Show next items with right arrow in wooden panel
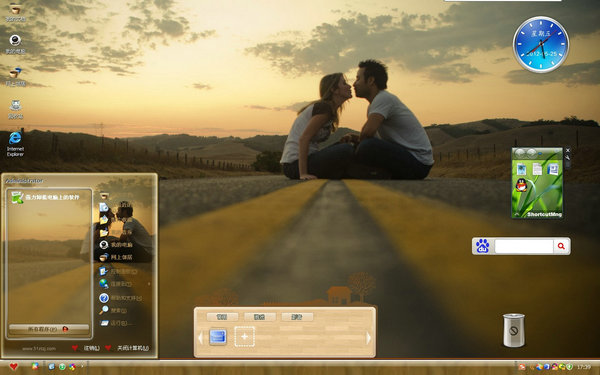The width and height of the screenshot is (600, 375). (x=368, y=338)
